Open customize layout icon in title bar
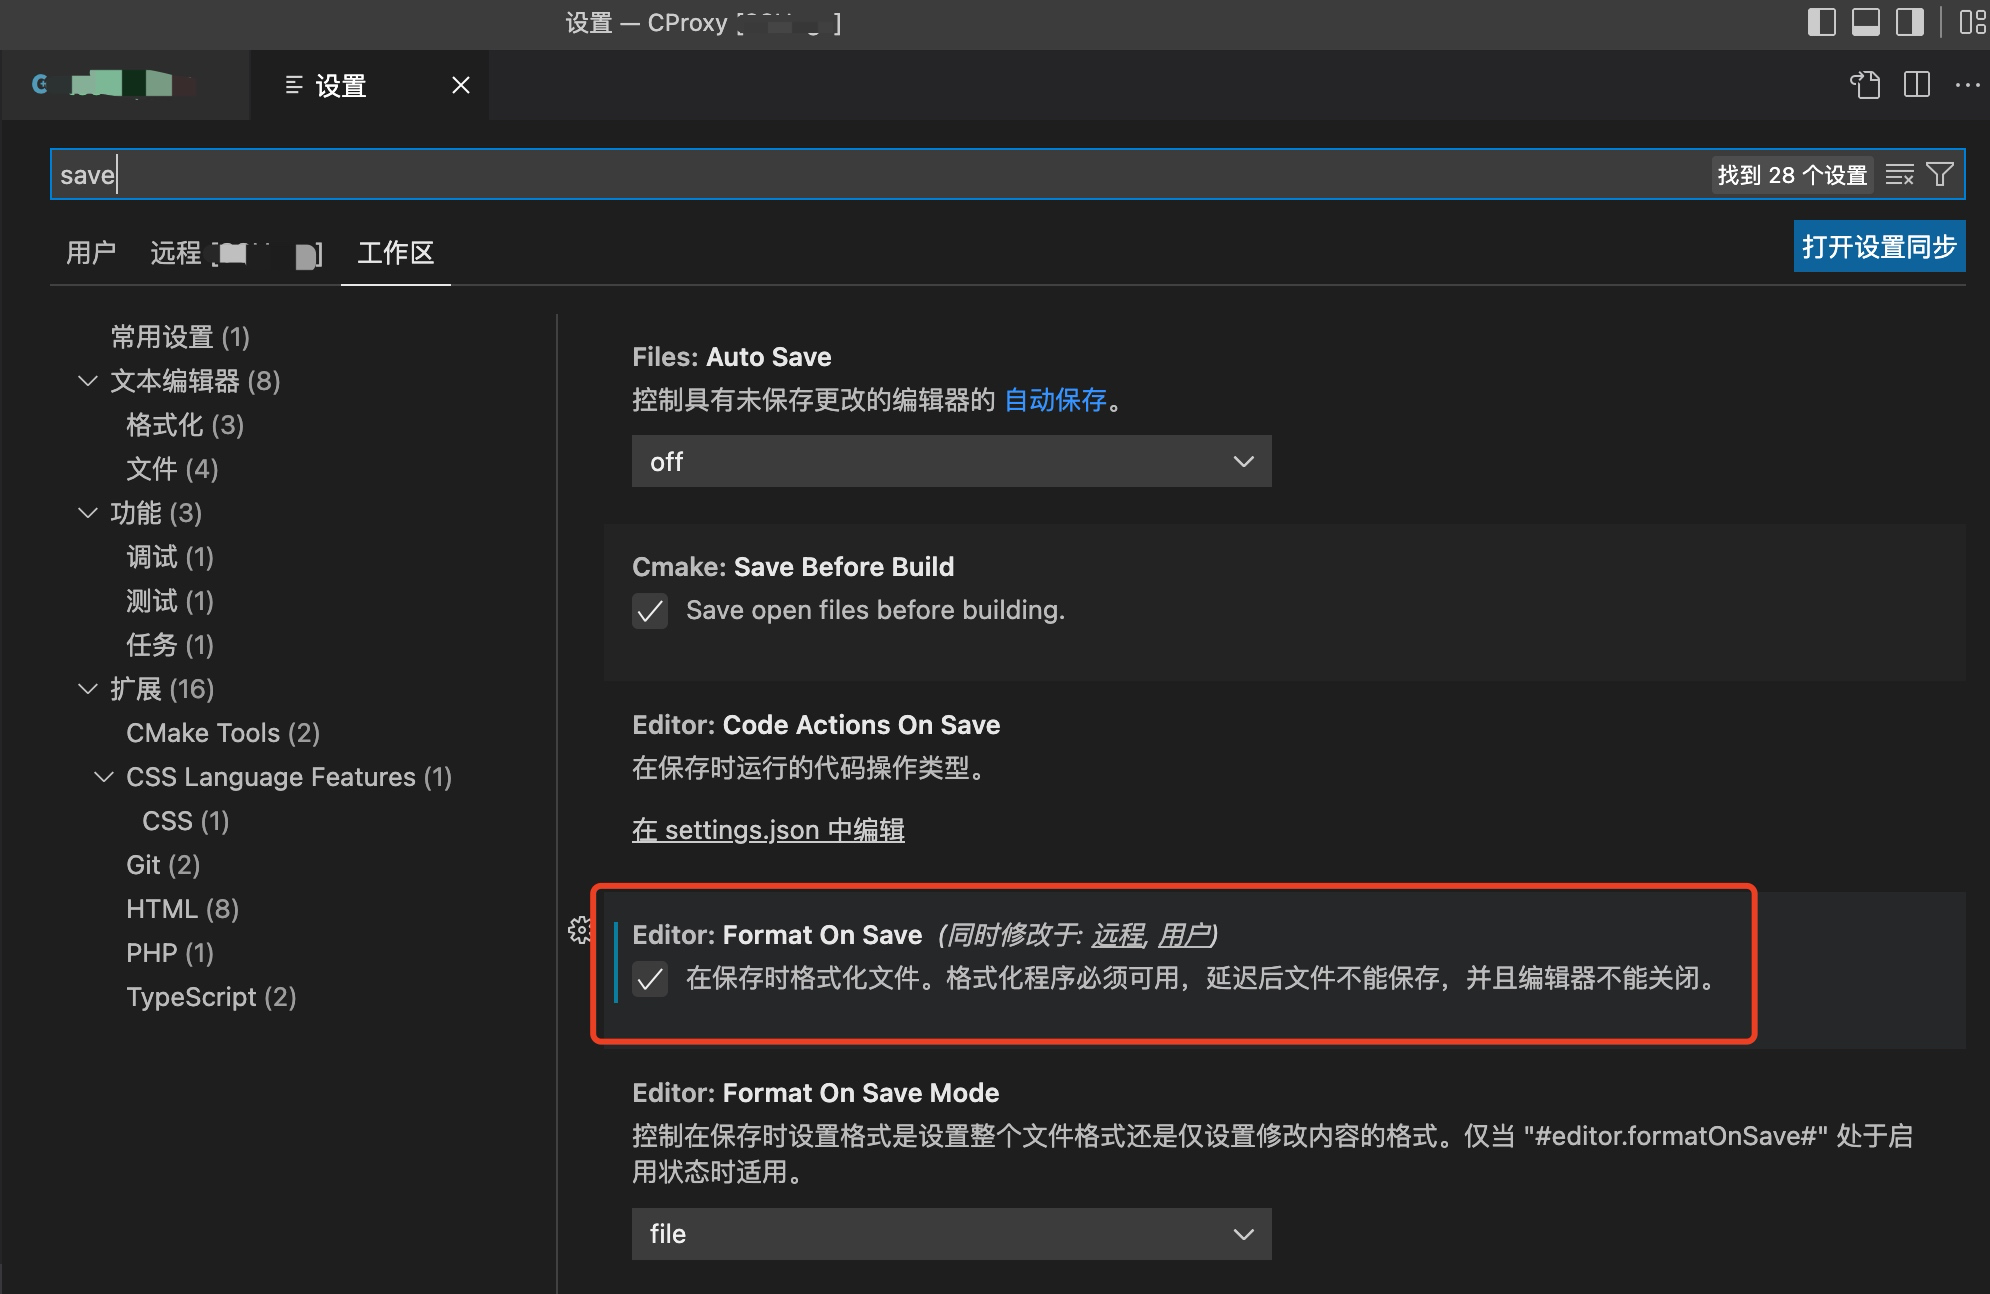 pyautogui.click(x=1973, y=22)
